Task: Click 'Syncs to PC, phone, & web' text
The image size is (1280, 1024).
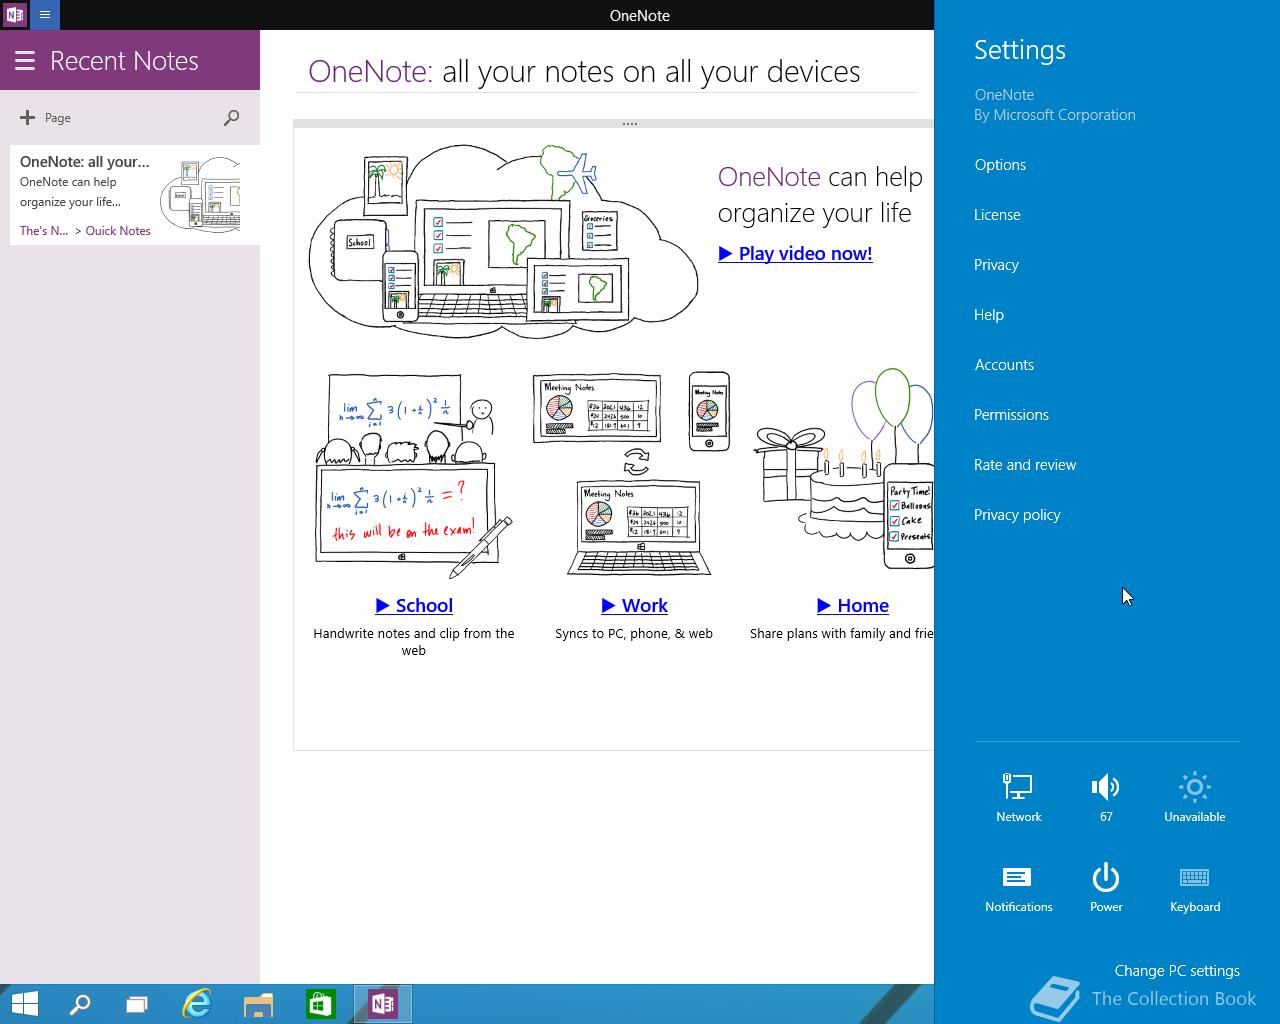Action: tap(634, 634)
